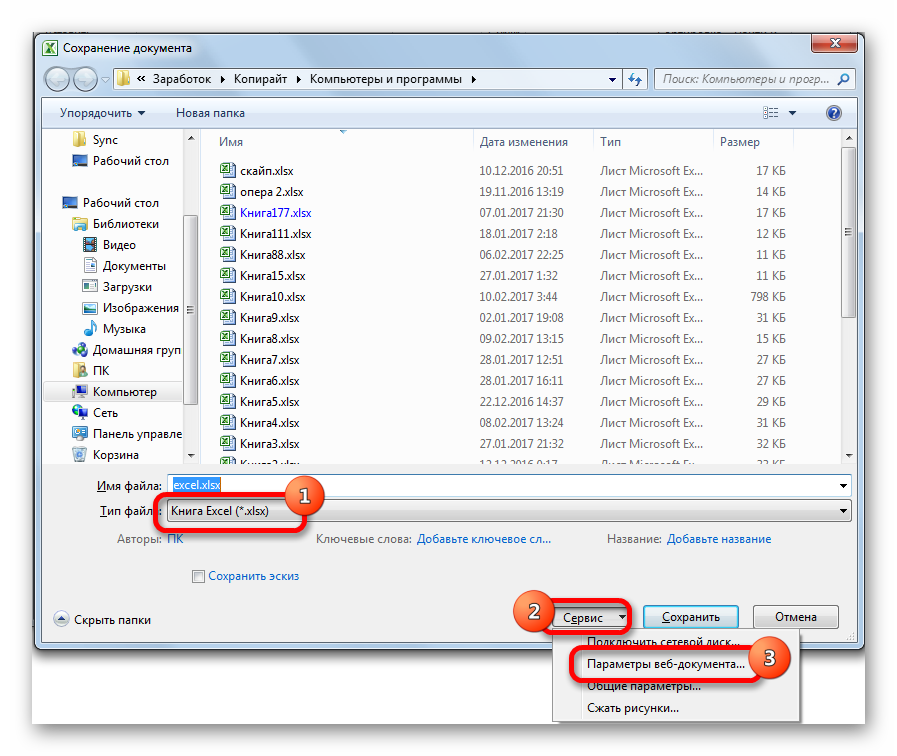Open the Упорядочить dropdown menu
897x756 pixels.
pyautogui.click(x=102, y=113)
